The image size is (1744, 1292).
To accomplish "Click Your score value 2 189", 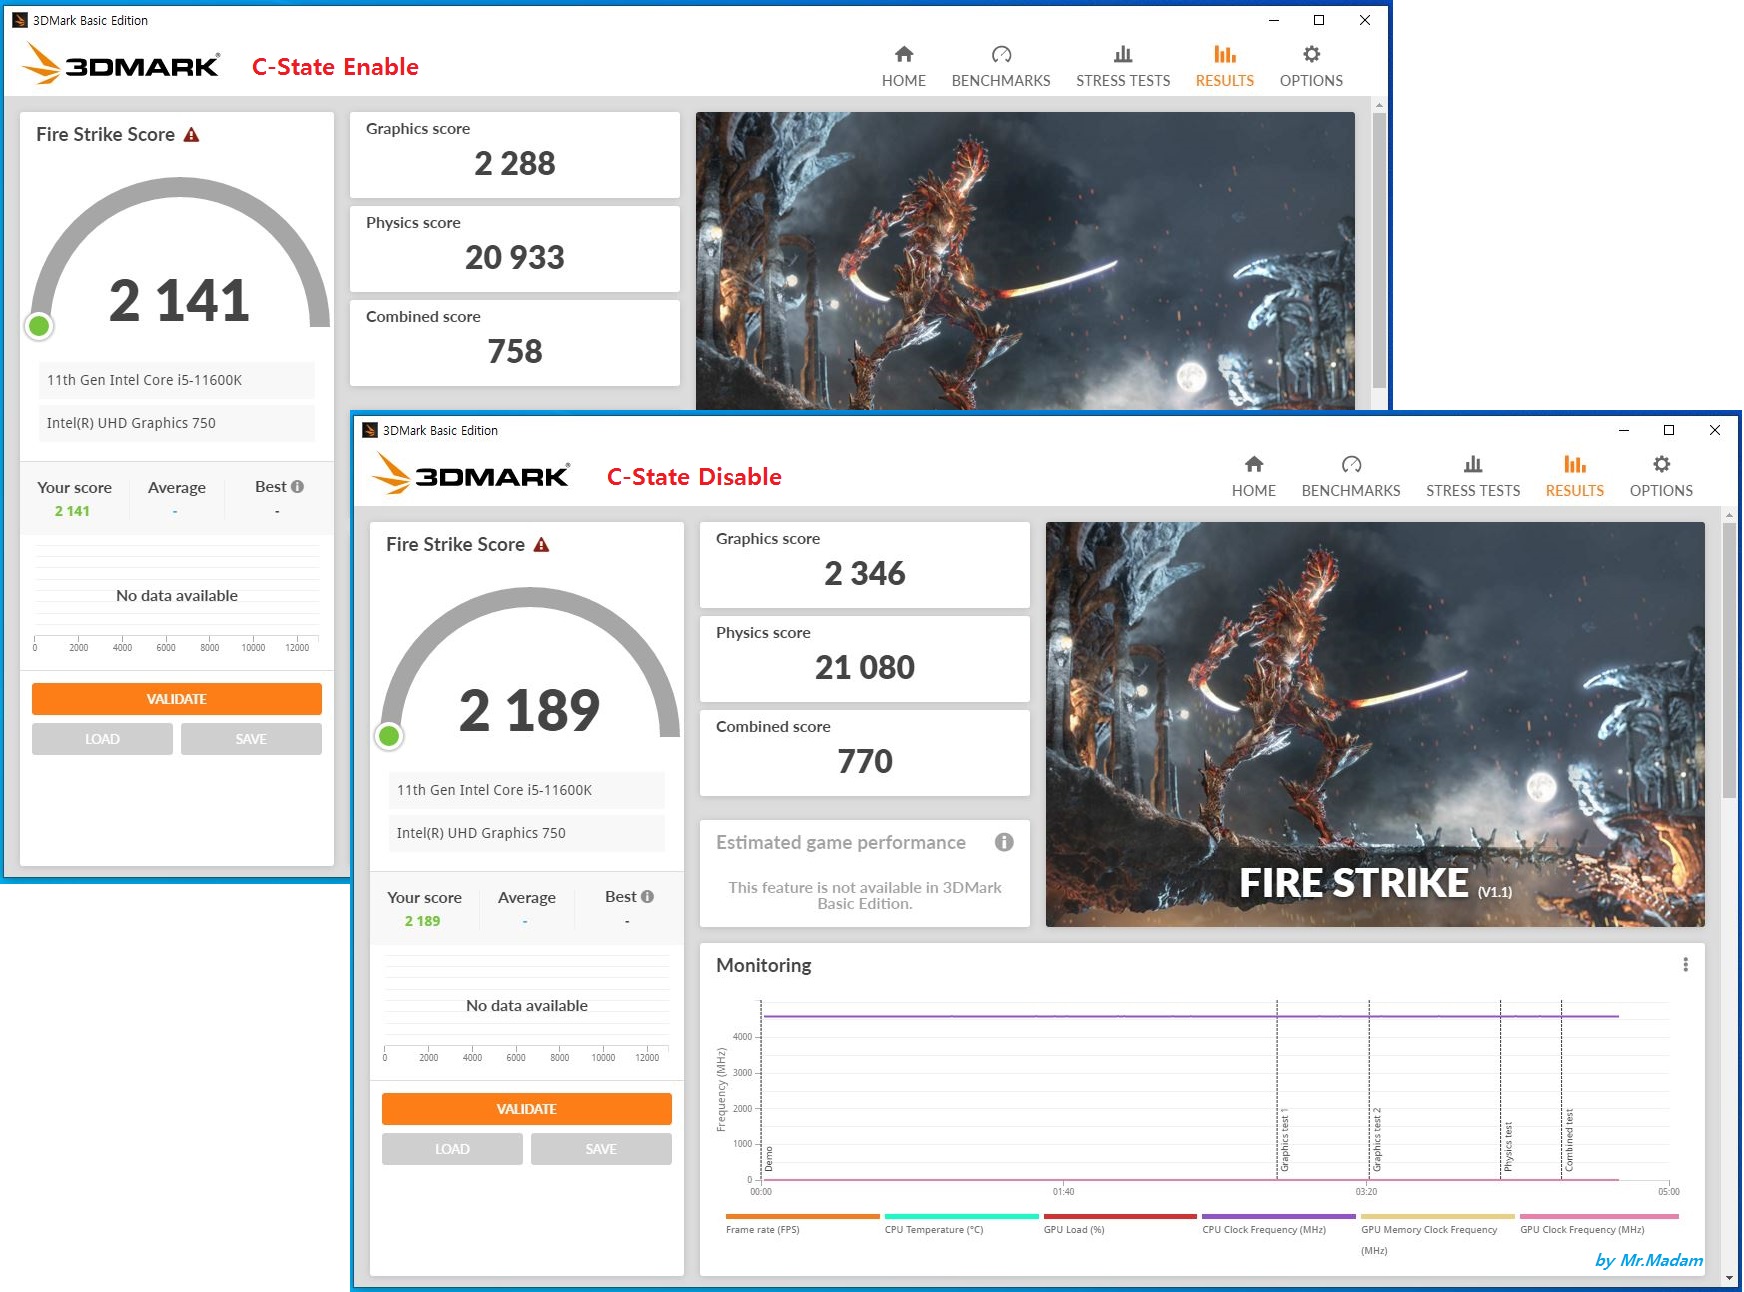I will click(422, 921).
